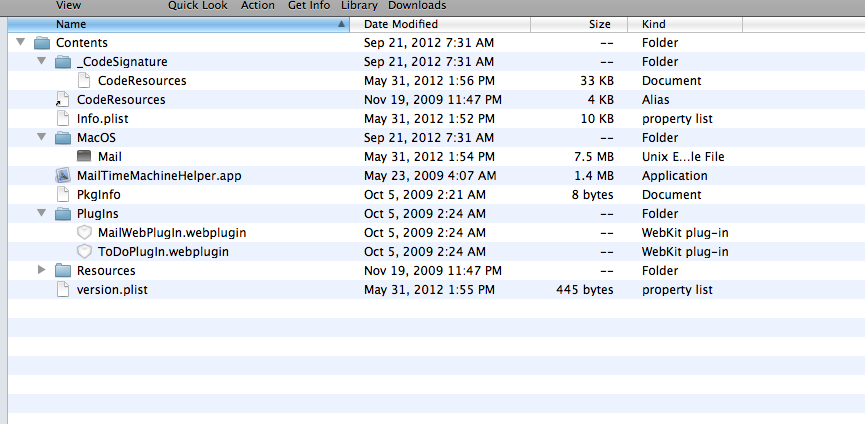Select the Info.plist file name
865x424 pixels.
click(103, 119)
